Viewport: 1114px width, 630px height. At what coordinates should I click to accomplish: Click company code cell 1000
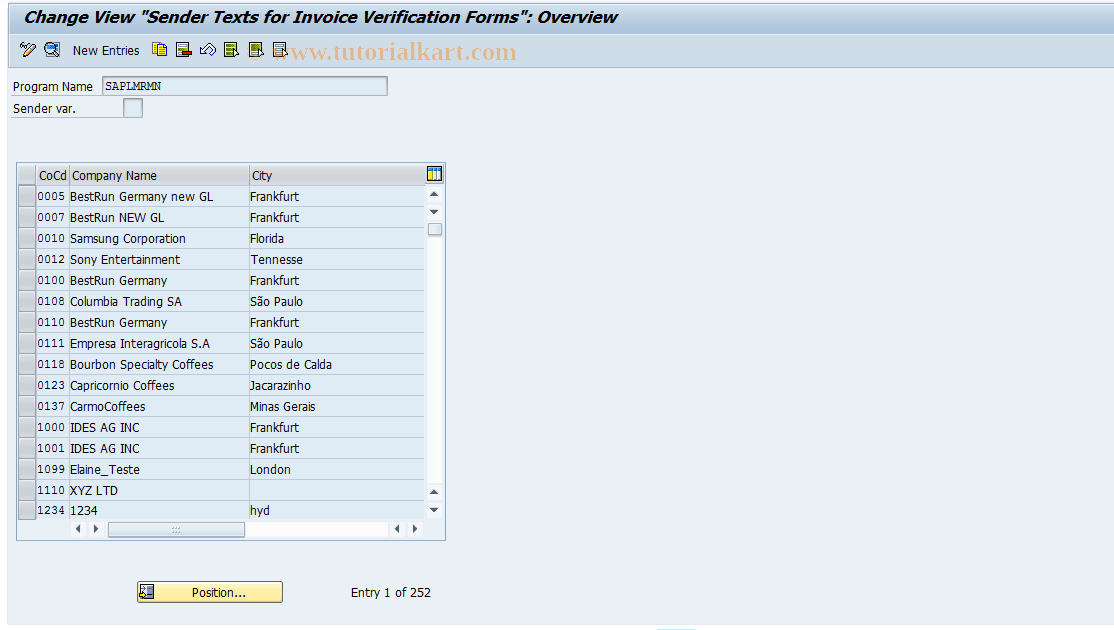(x=51, y=428)
